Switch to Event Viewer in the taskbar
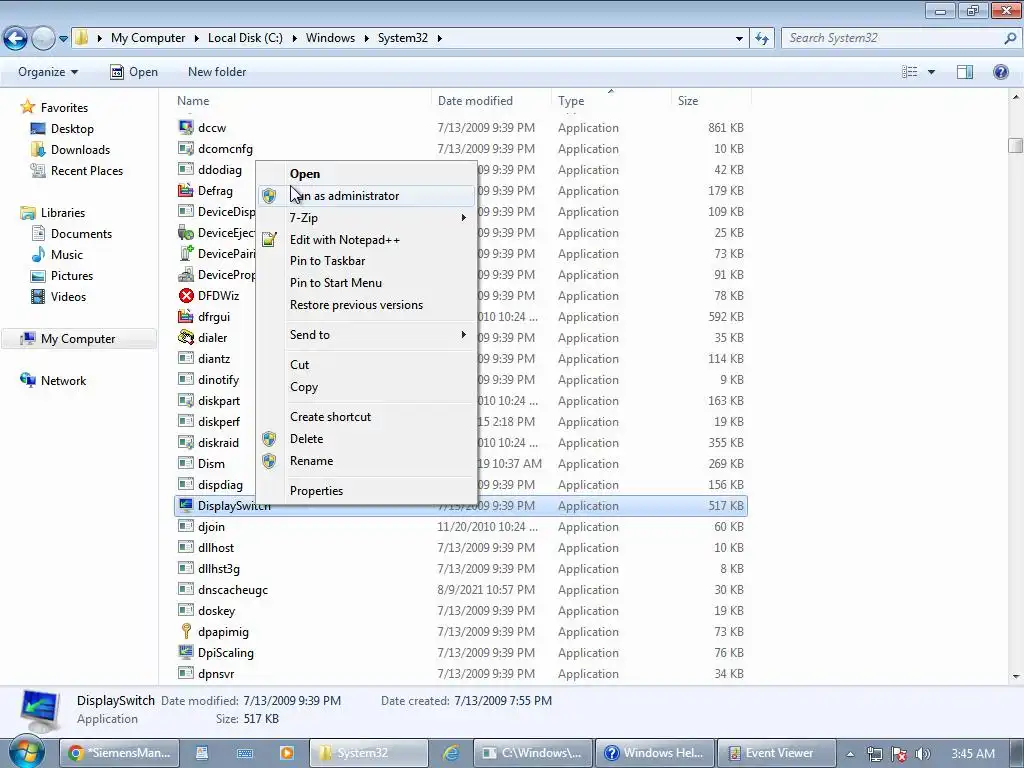 pos(776,752)
